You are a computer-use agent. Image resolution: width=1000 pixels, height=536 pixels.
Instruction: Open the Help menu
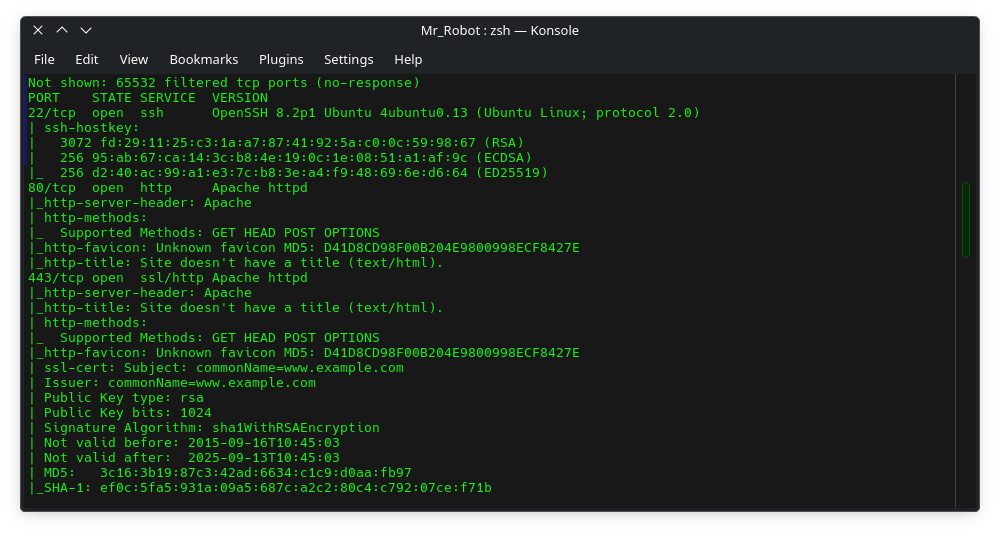point(408,59)
